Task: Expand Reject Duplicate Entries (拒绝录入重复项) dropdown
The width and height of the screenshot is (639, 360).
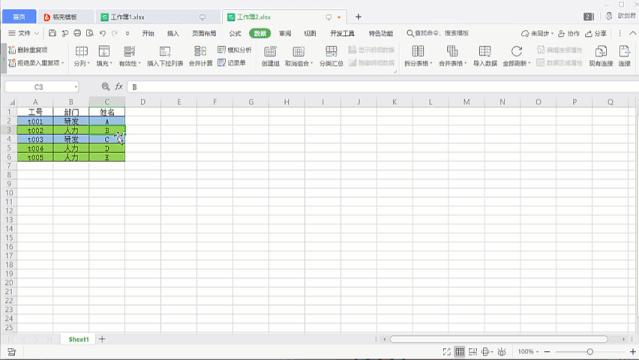Action: tap(63, 63)
